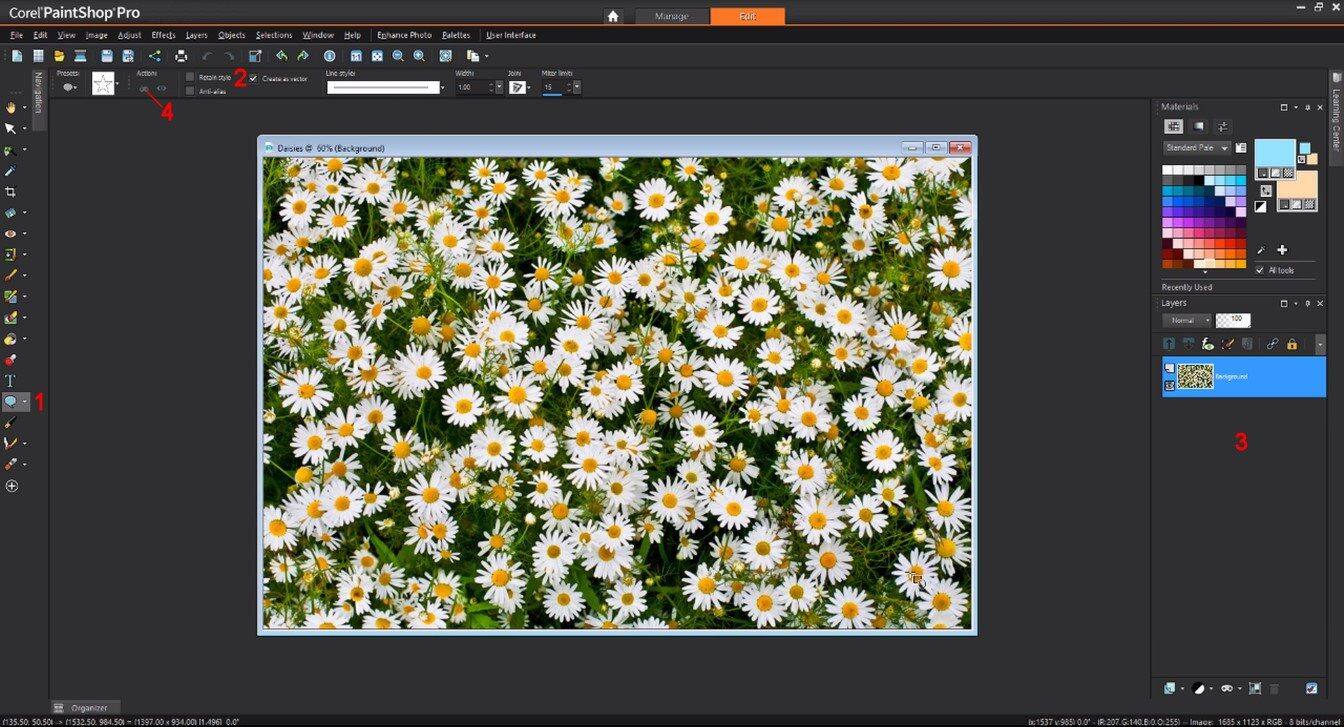Screen dimensions: 1344x727
Task: Select the Pan hand tool
Action: (x=11, y=107)
